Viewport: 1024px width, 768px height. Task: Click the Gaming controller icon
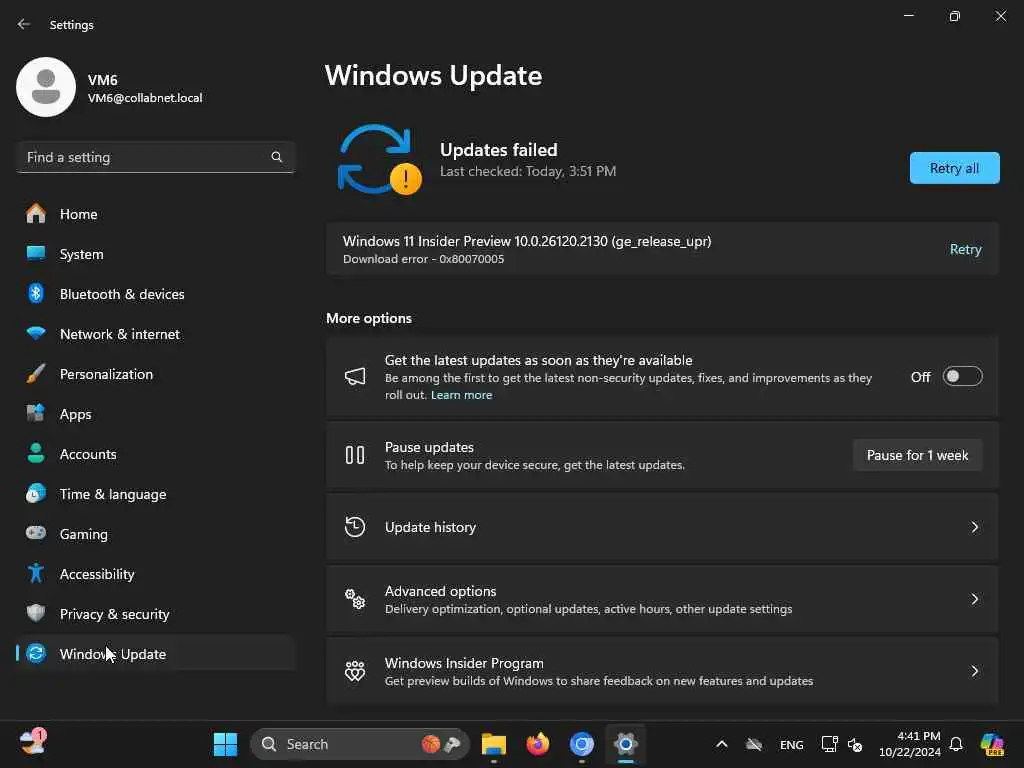[36, 533]
